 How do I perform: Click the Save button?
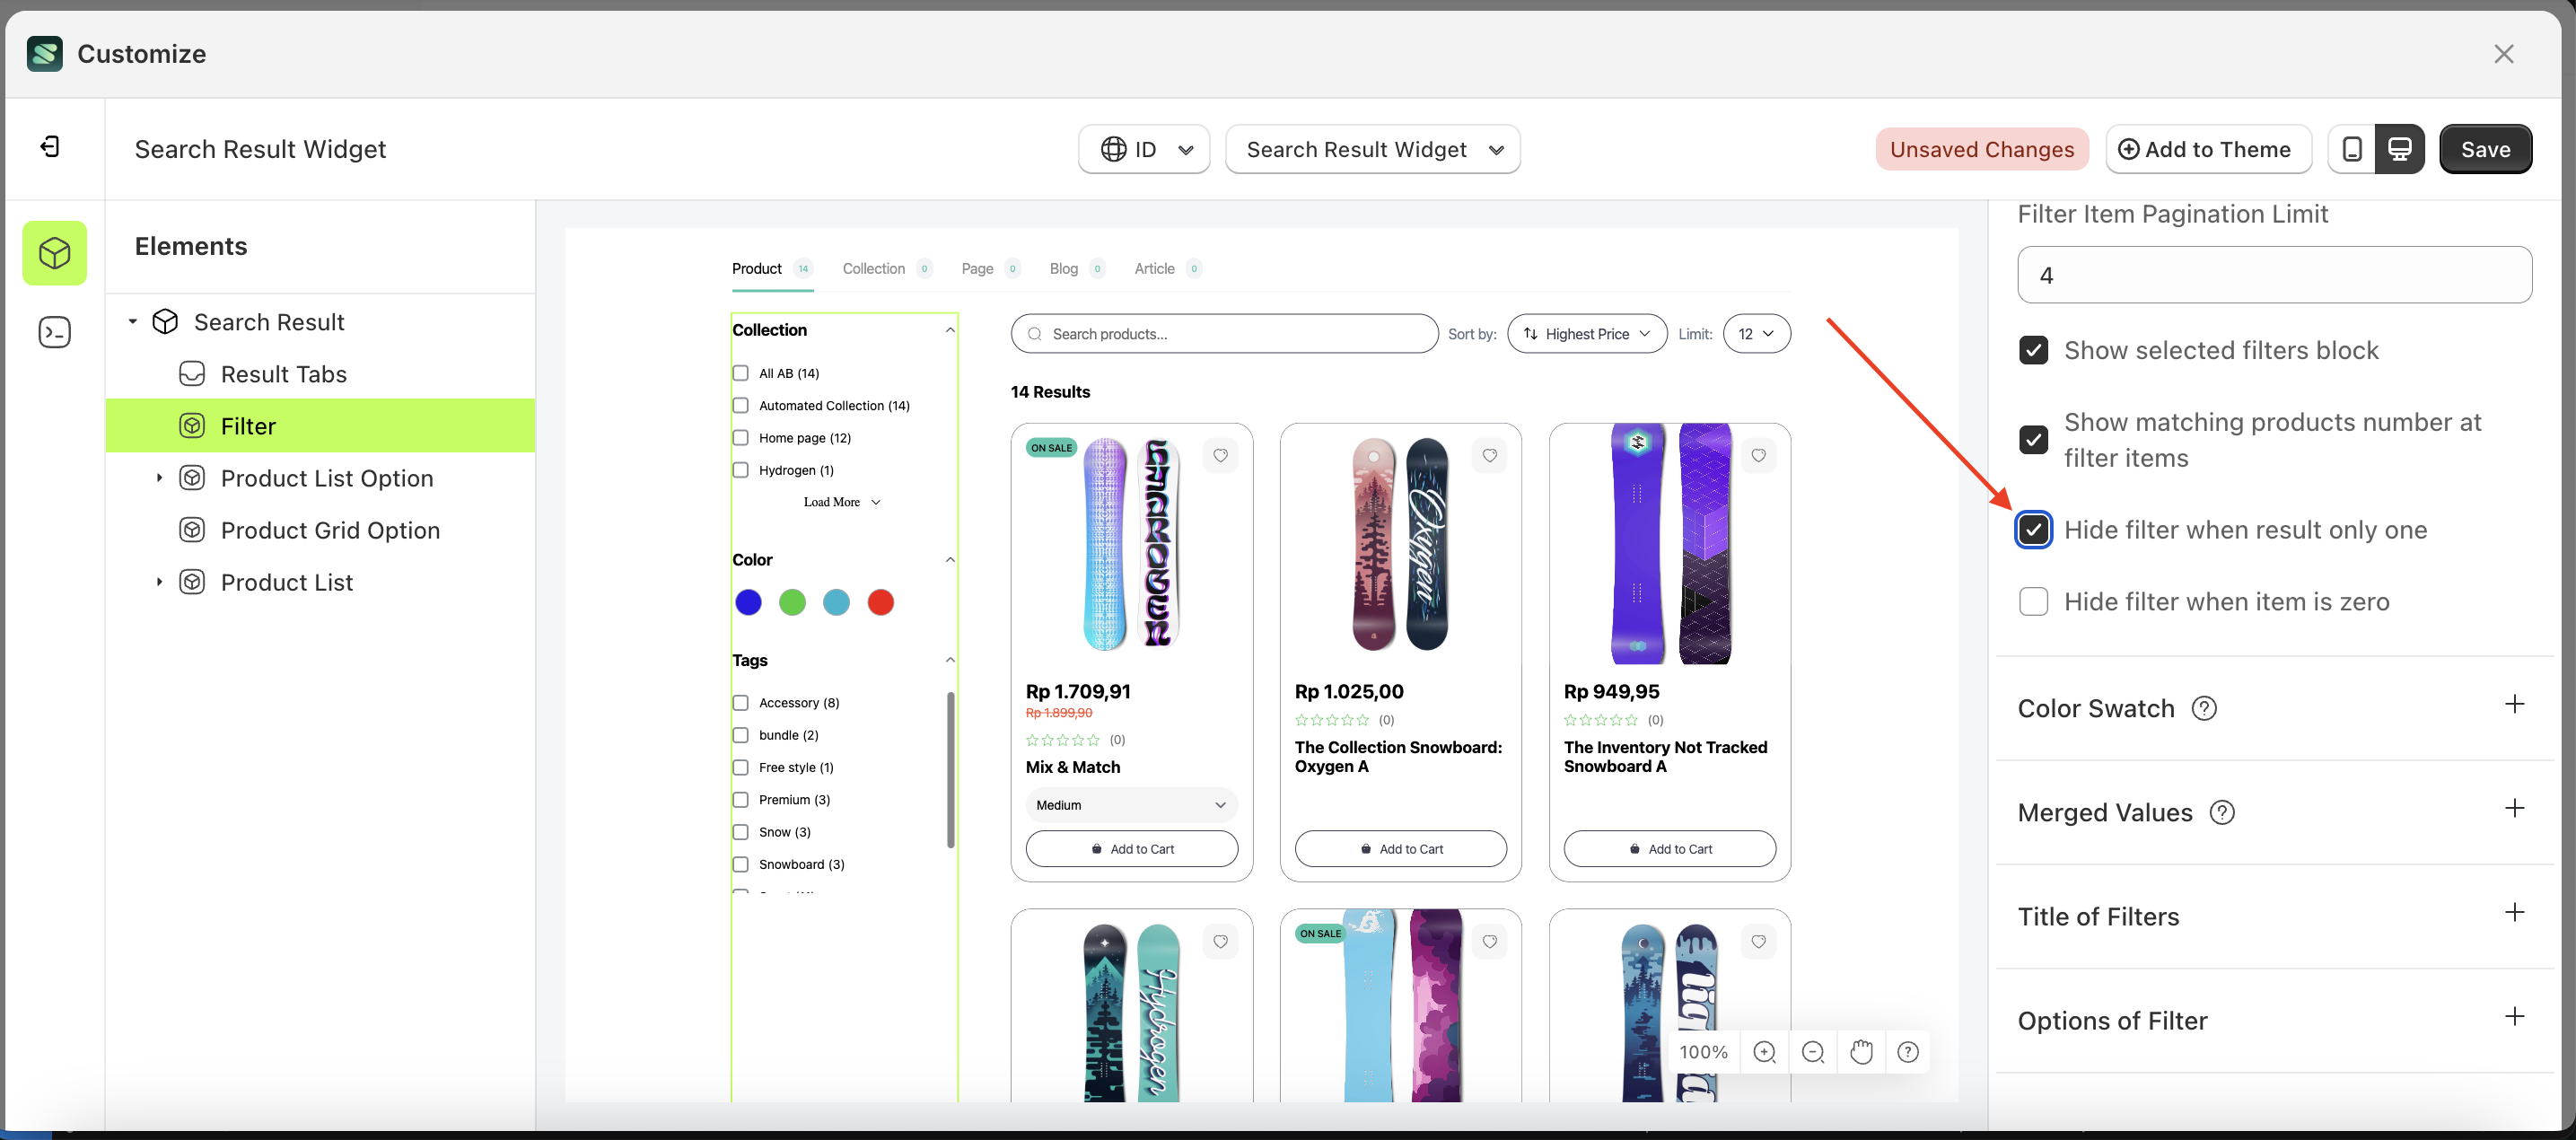(x=2486, y=148)
